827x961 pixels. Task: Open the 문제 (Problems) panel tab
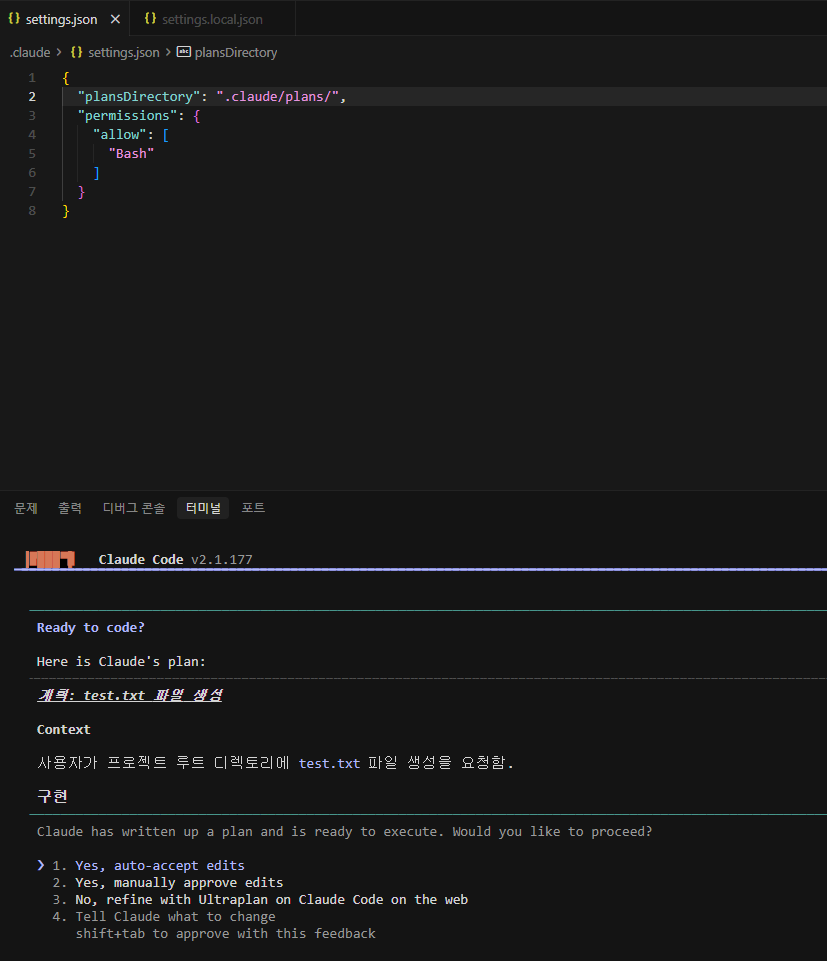click(x=26, y=508)
